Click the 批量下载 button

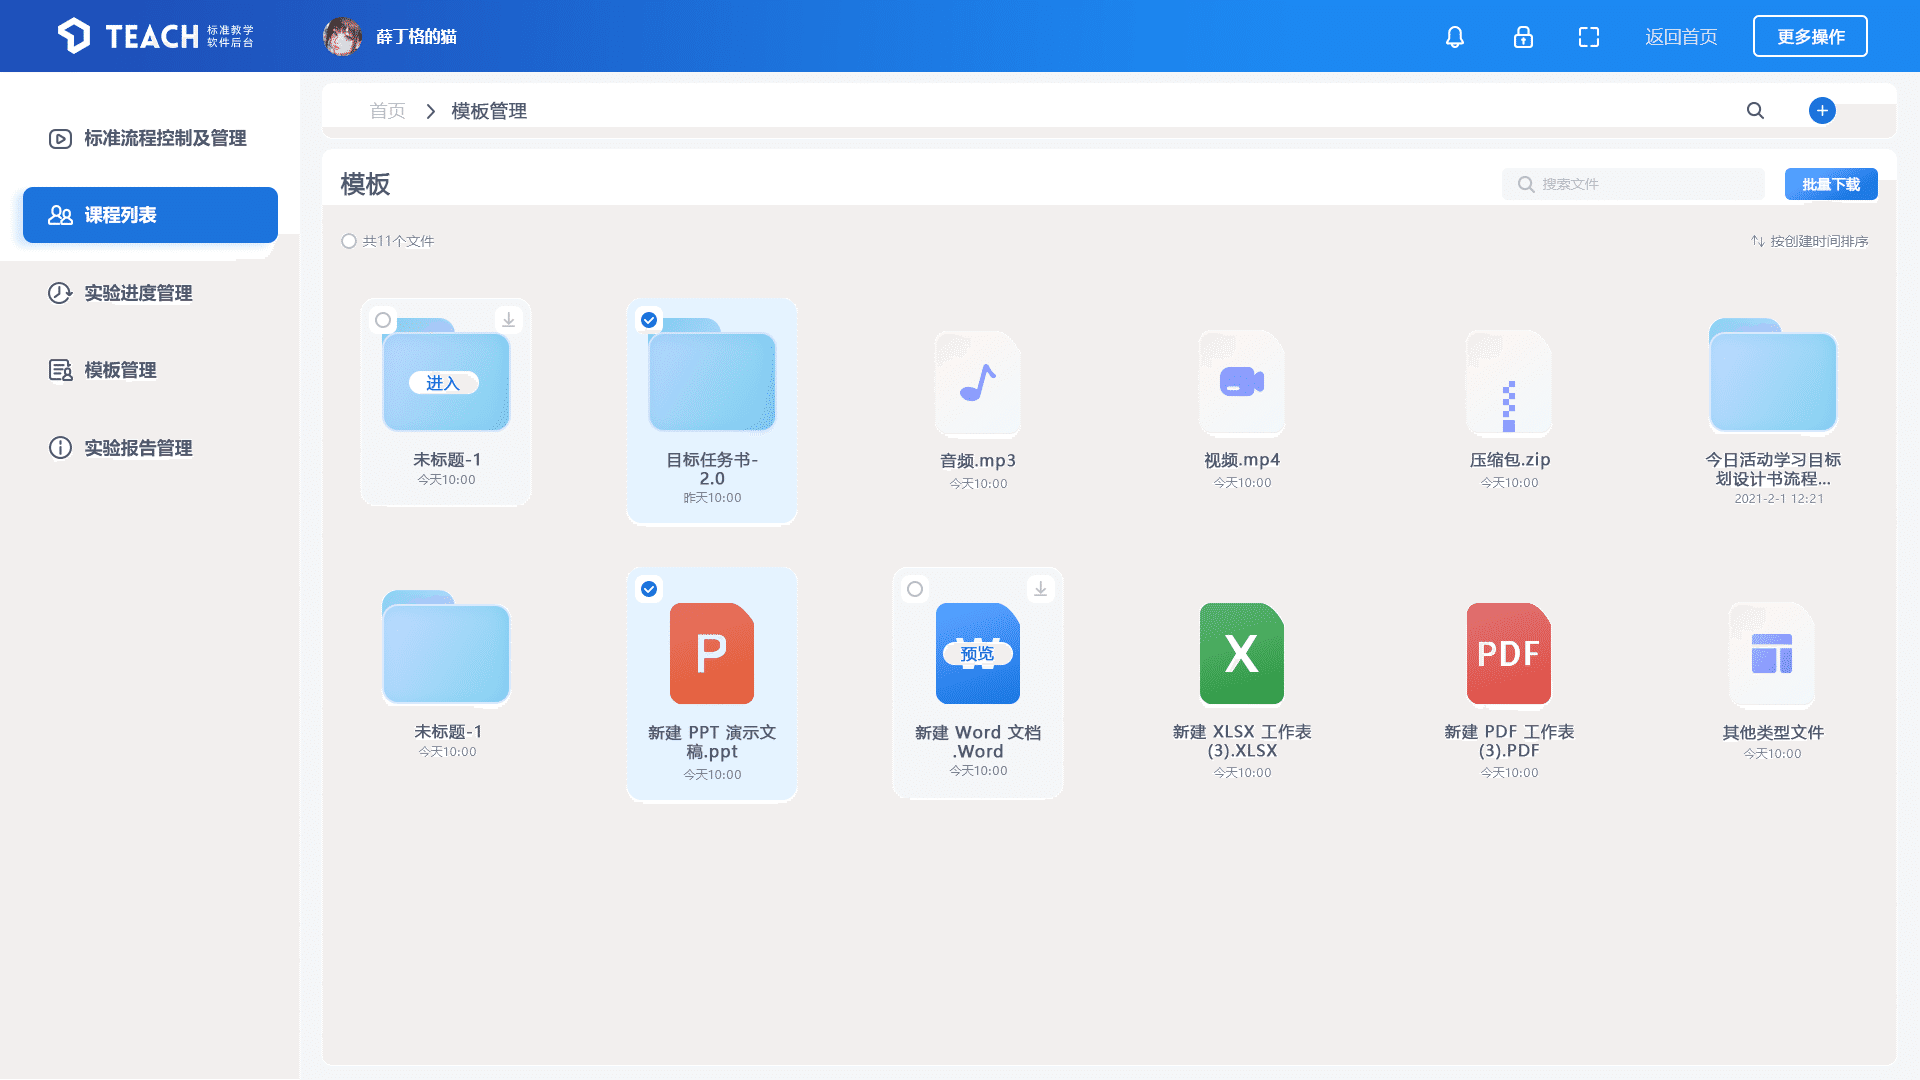tap(1830, 184)
